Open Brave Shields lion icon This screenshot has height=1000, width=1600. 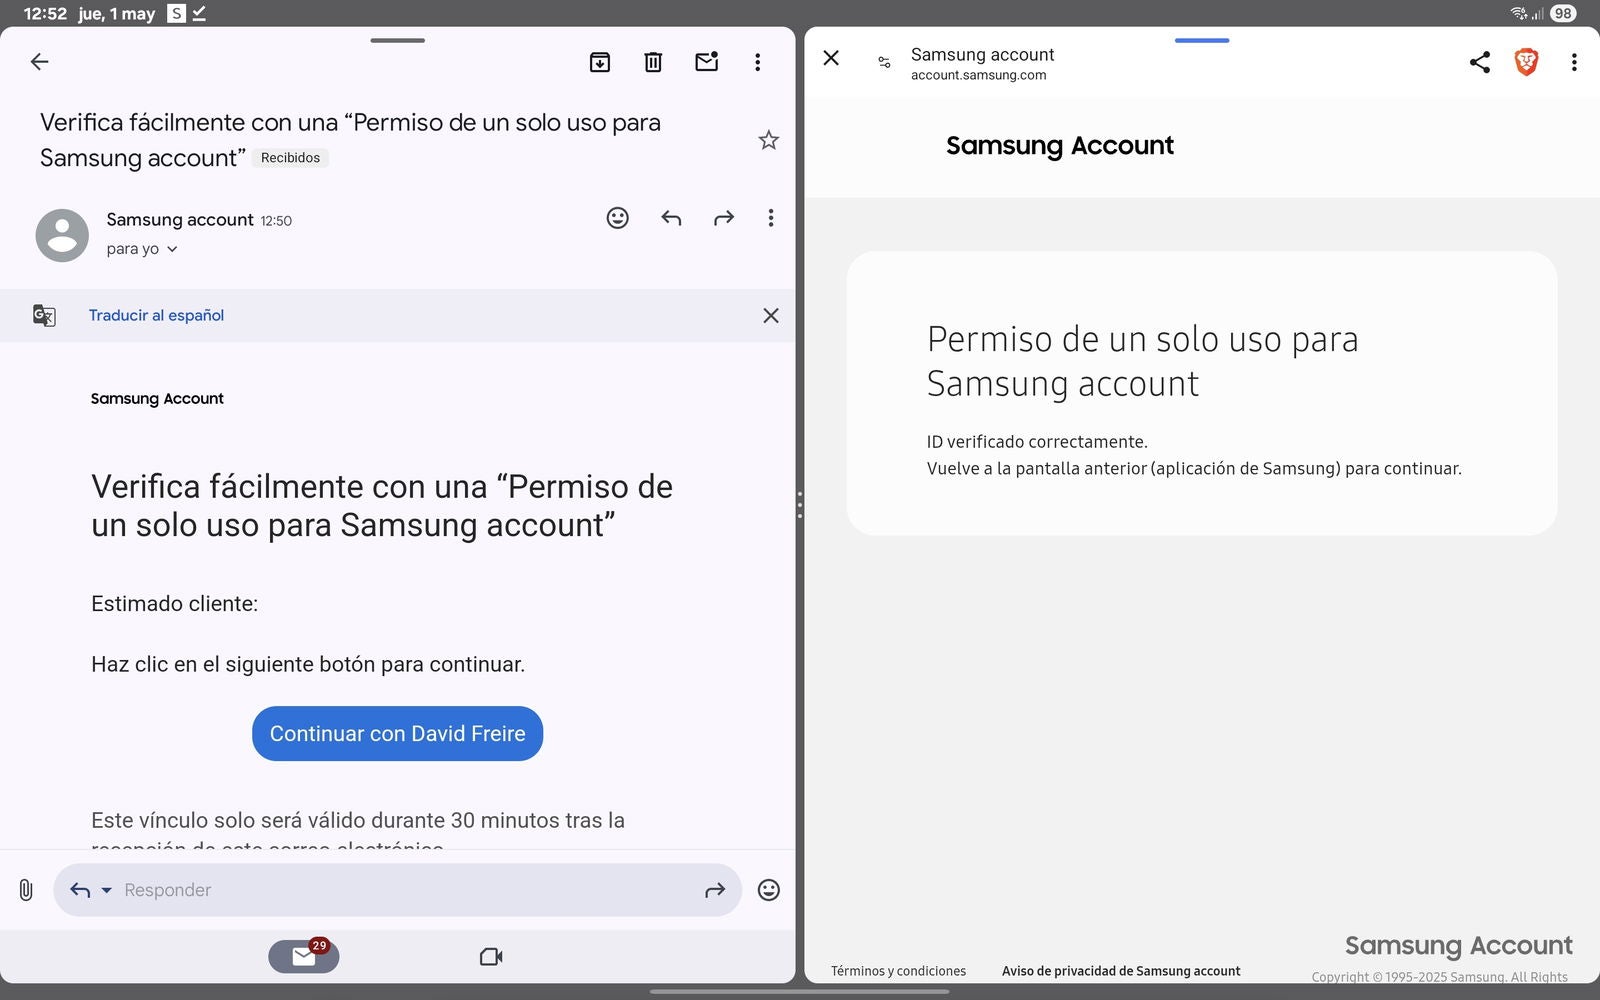coord(1526,62)
